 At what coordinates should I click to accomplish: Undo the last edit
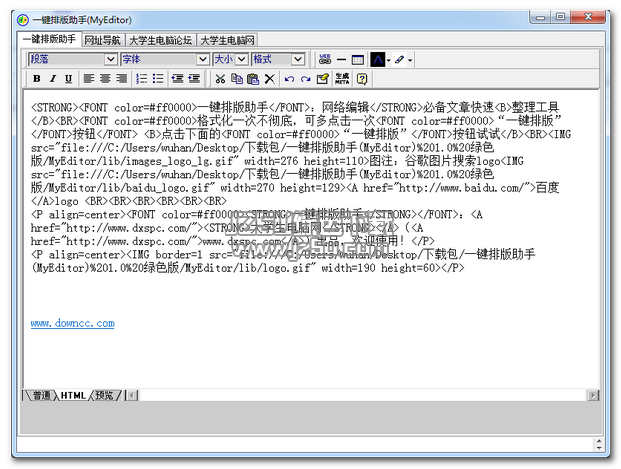coord(289,79)
